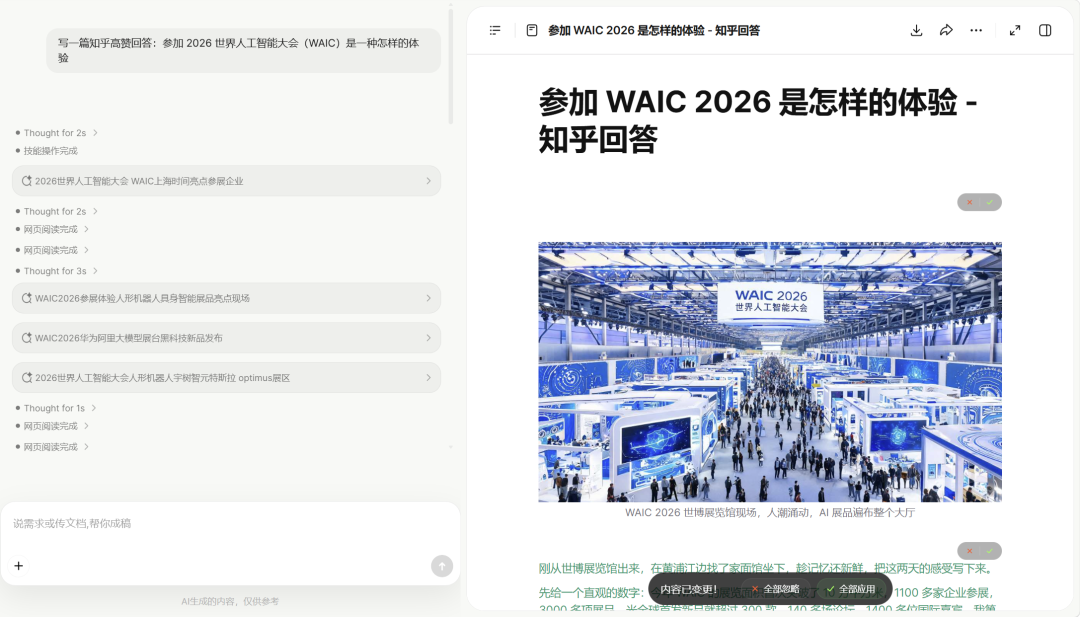Download the document with the download icon
This screenshot has width=1080, height=617.
pos(916,30)
